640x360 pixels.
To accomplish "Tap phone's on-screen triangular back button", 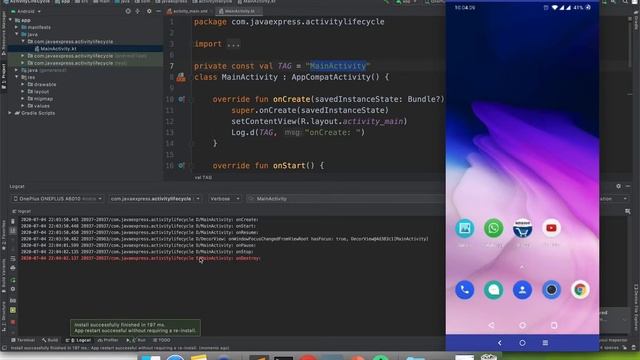I will 491,325.
